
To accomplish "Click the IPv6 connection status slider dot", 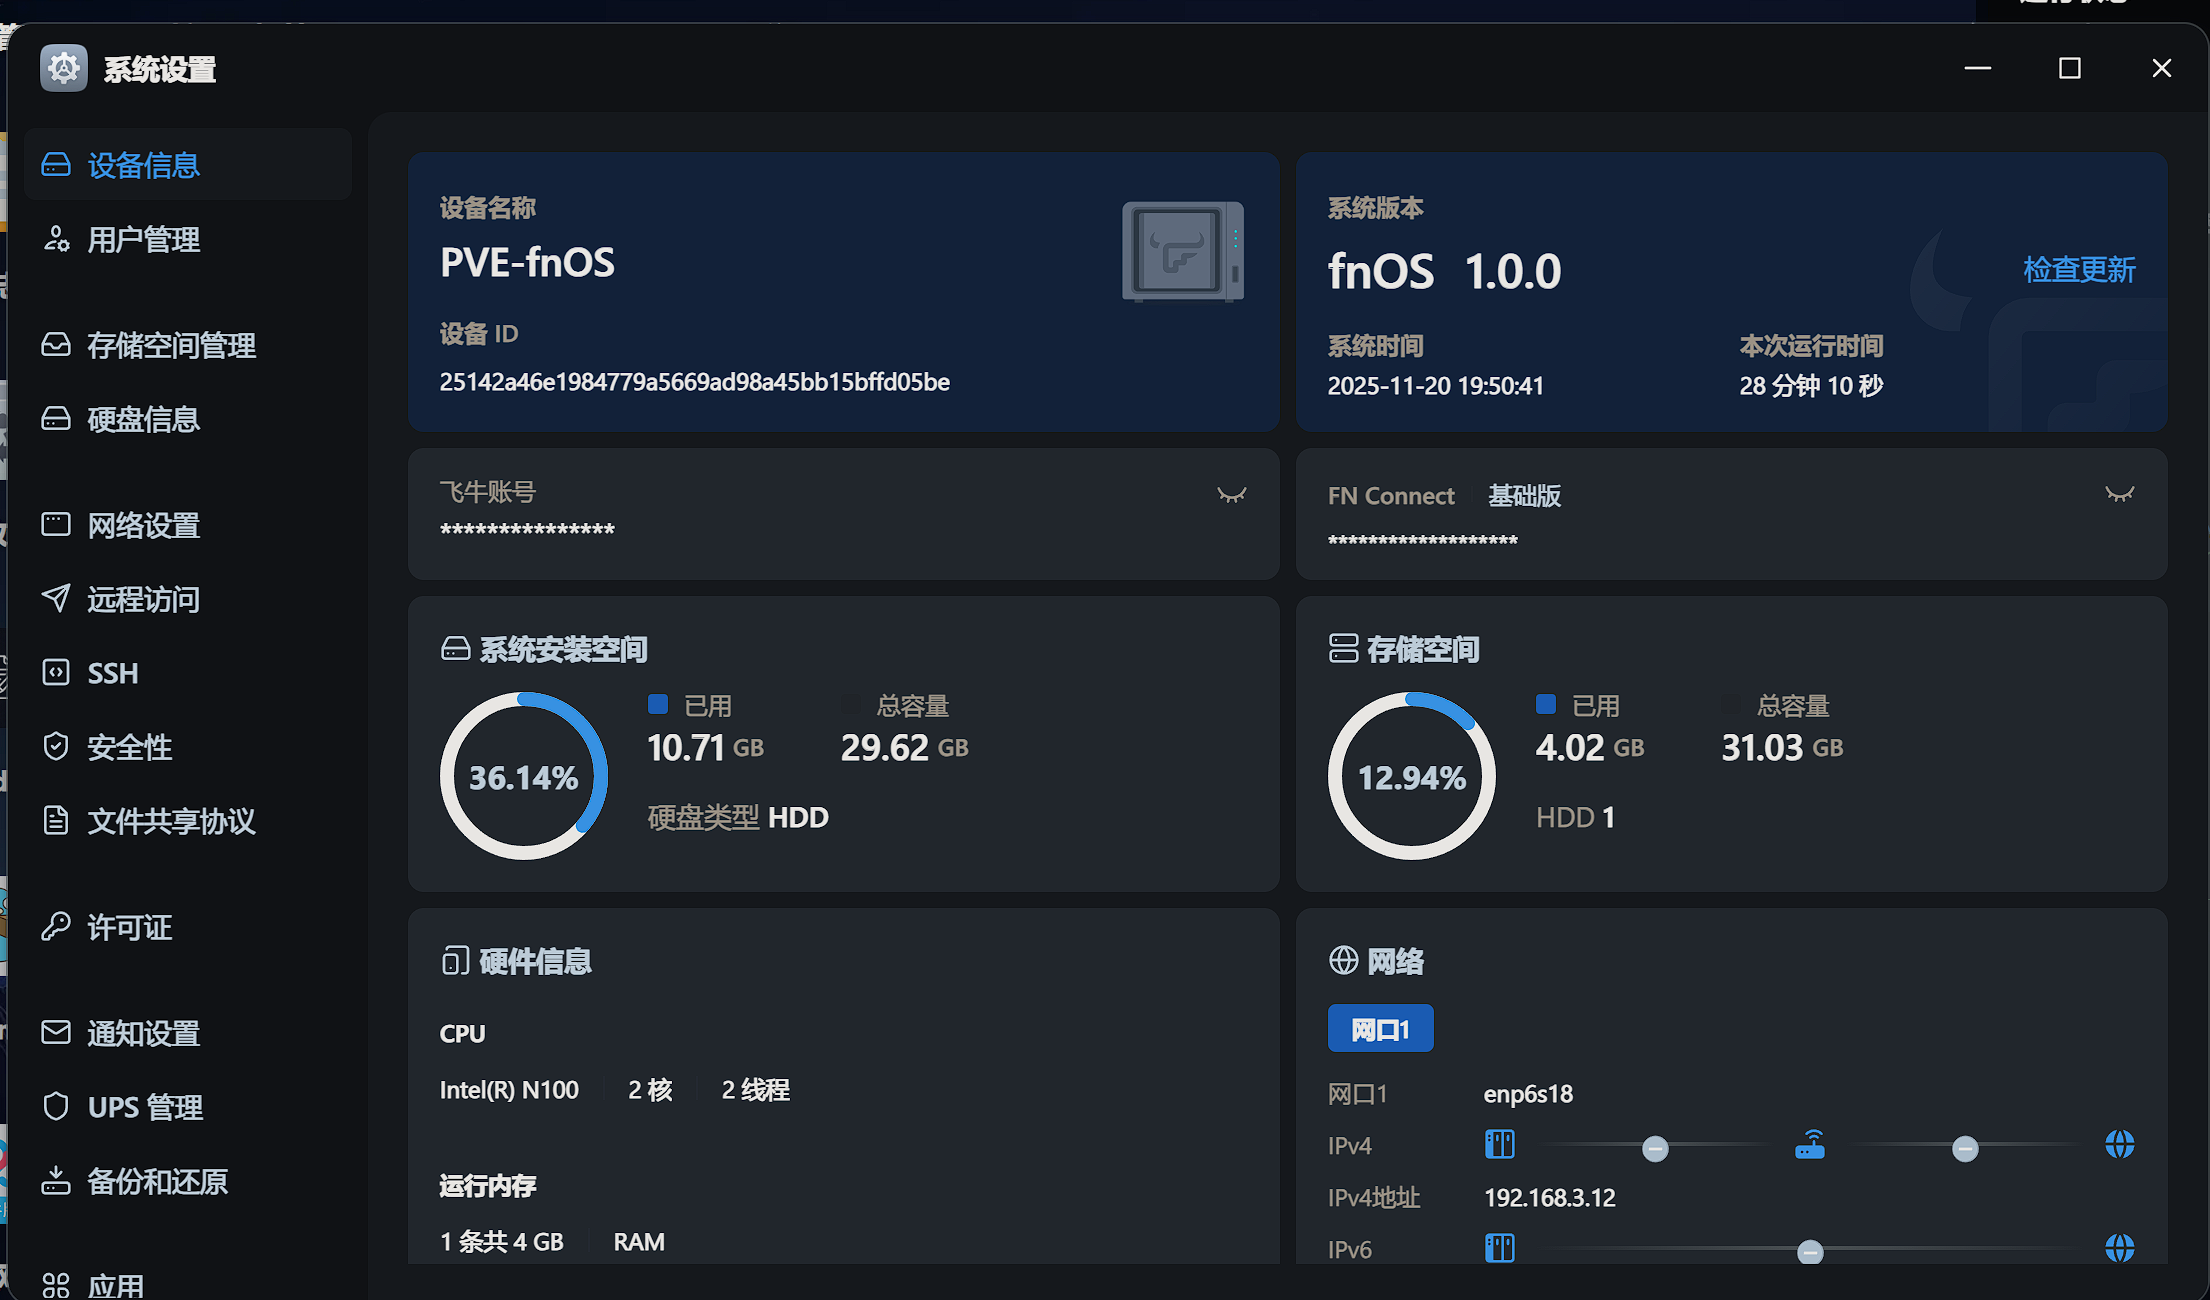I will (x=1809, y=1252).
